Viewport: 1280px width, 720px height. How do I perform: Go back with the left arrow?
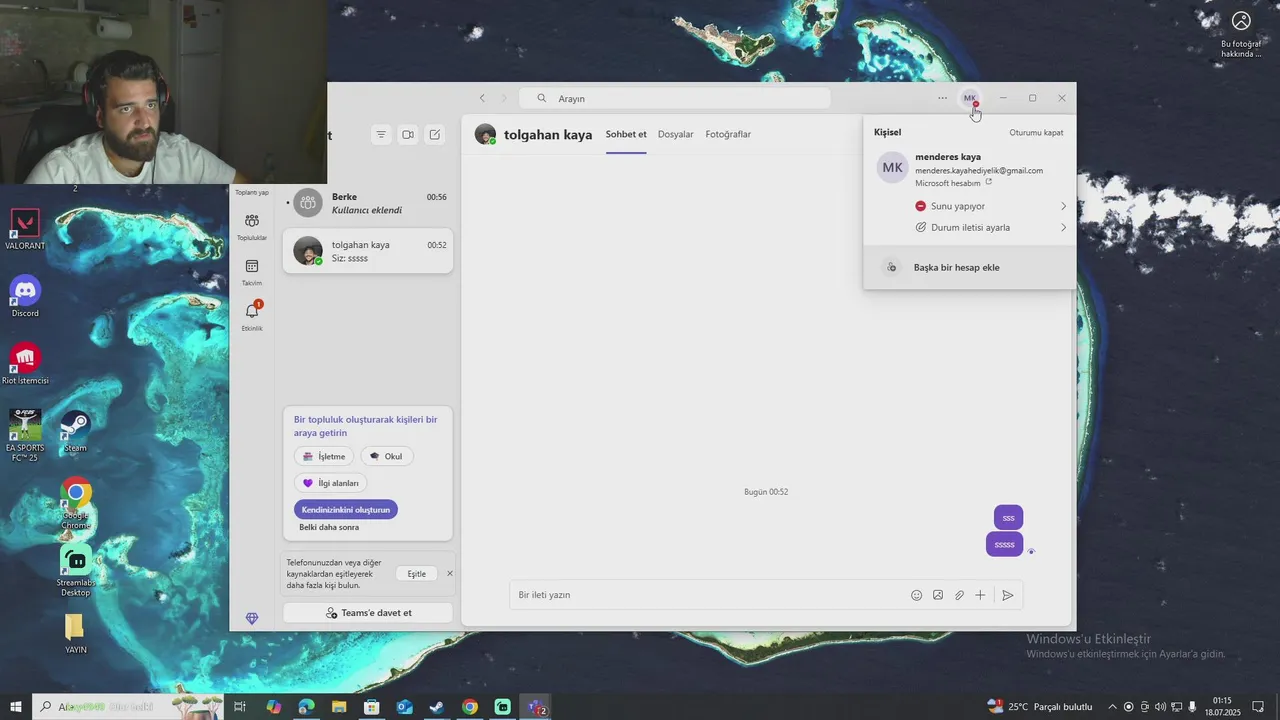pos(482,98)
